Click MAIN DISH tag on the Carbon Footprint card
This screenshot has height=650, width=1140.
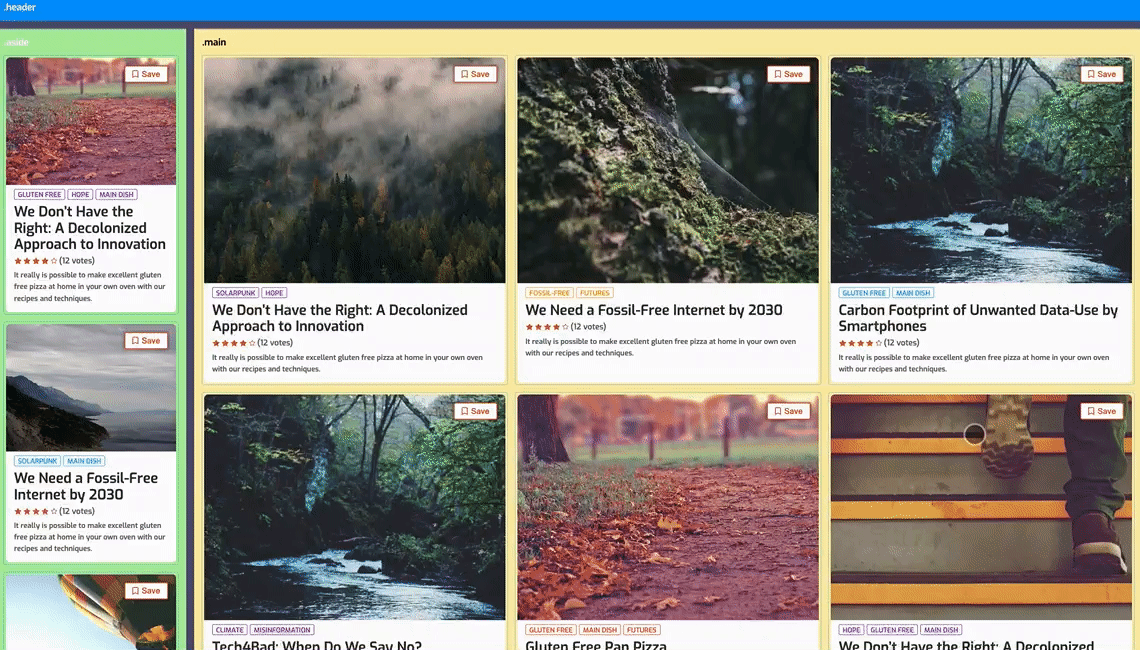(913, 293)
